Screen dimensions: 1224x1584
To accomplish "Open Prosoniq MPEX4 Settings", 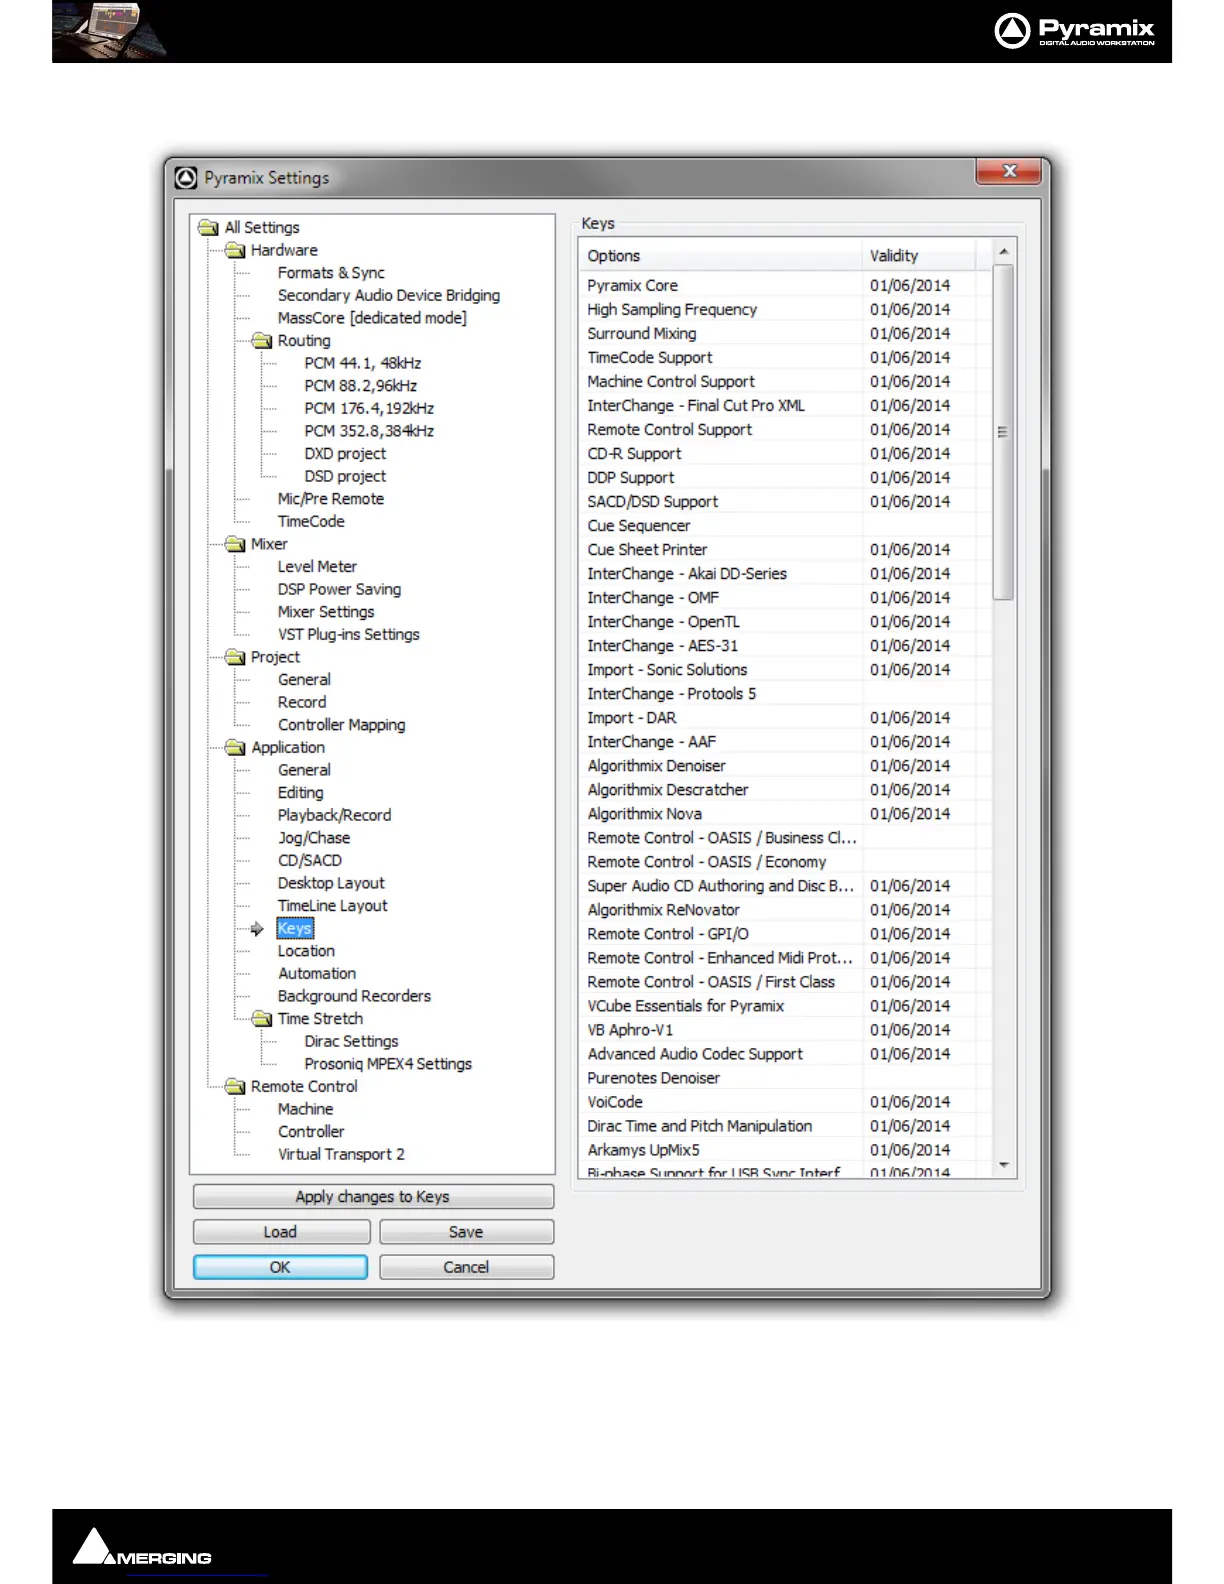I will pyautogui.click(x=388, y=1065).
